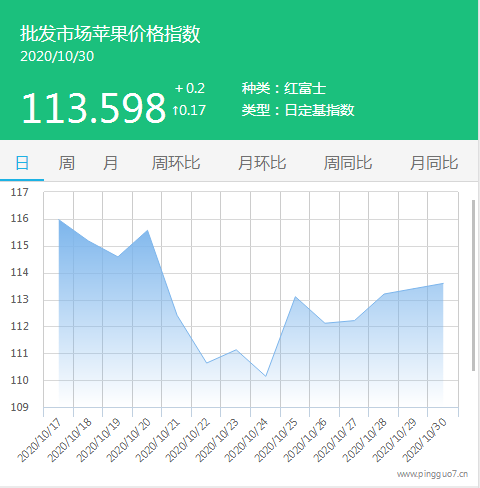Click the 2020/10/22 x-axis date label
480x488 pixels.
click(x=188, y=440)
